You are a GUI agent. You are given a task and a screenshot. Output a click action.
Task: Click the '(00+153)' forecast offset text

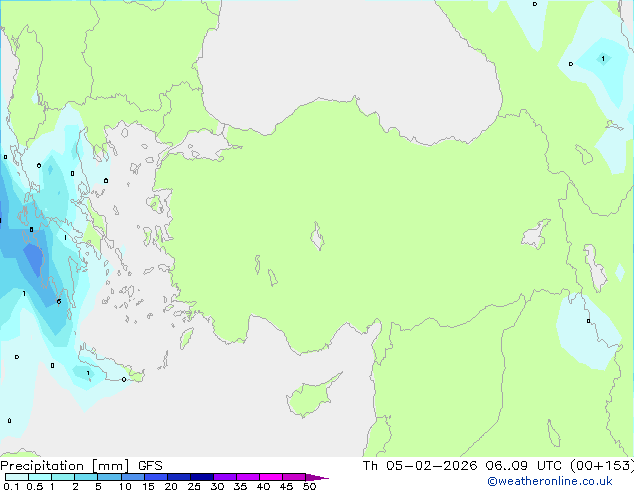coord(602,466)
